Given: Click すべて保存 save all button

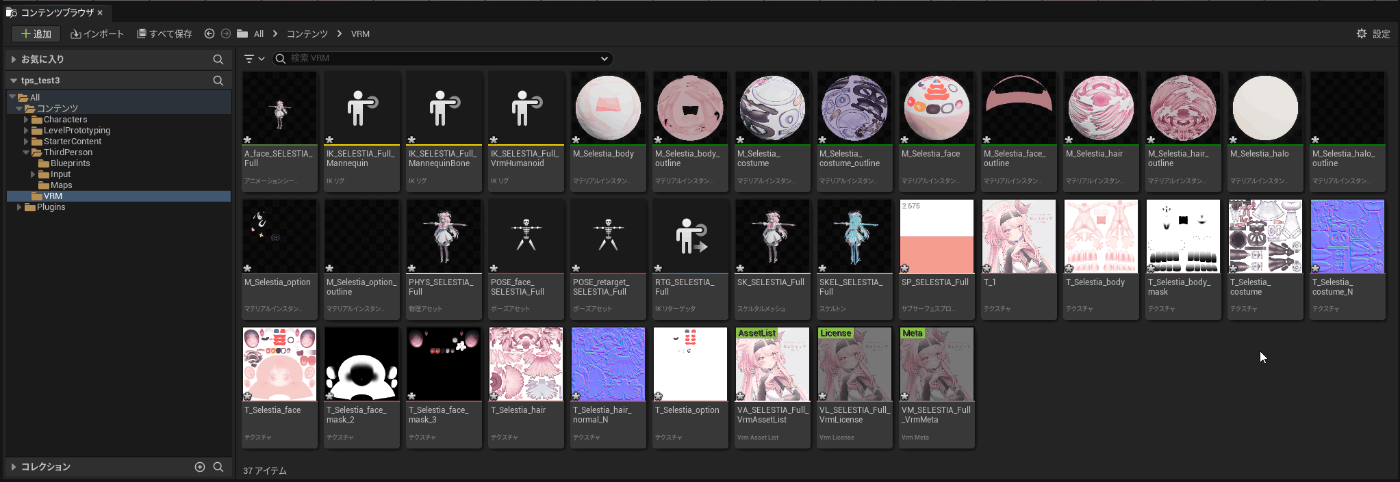Looking at the screenshot, I should point(164,33).
